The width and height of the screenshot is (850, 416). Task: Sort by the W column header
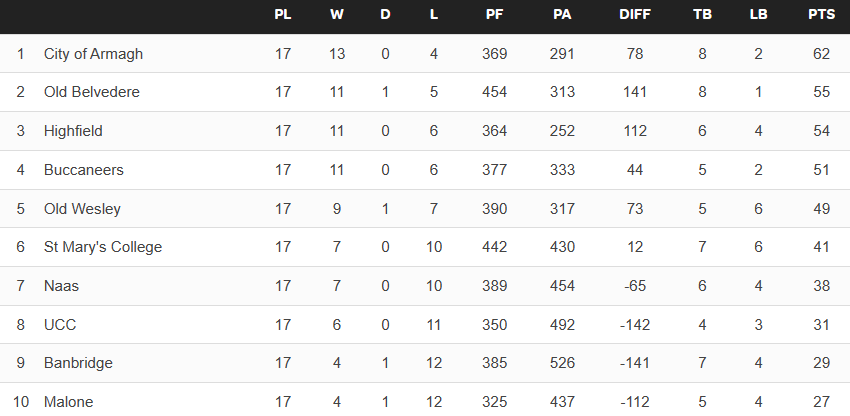(x=337, y=15)
